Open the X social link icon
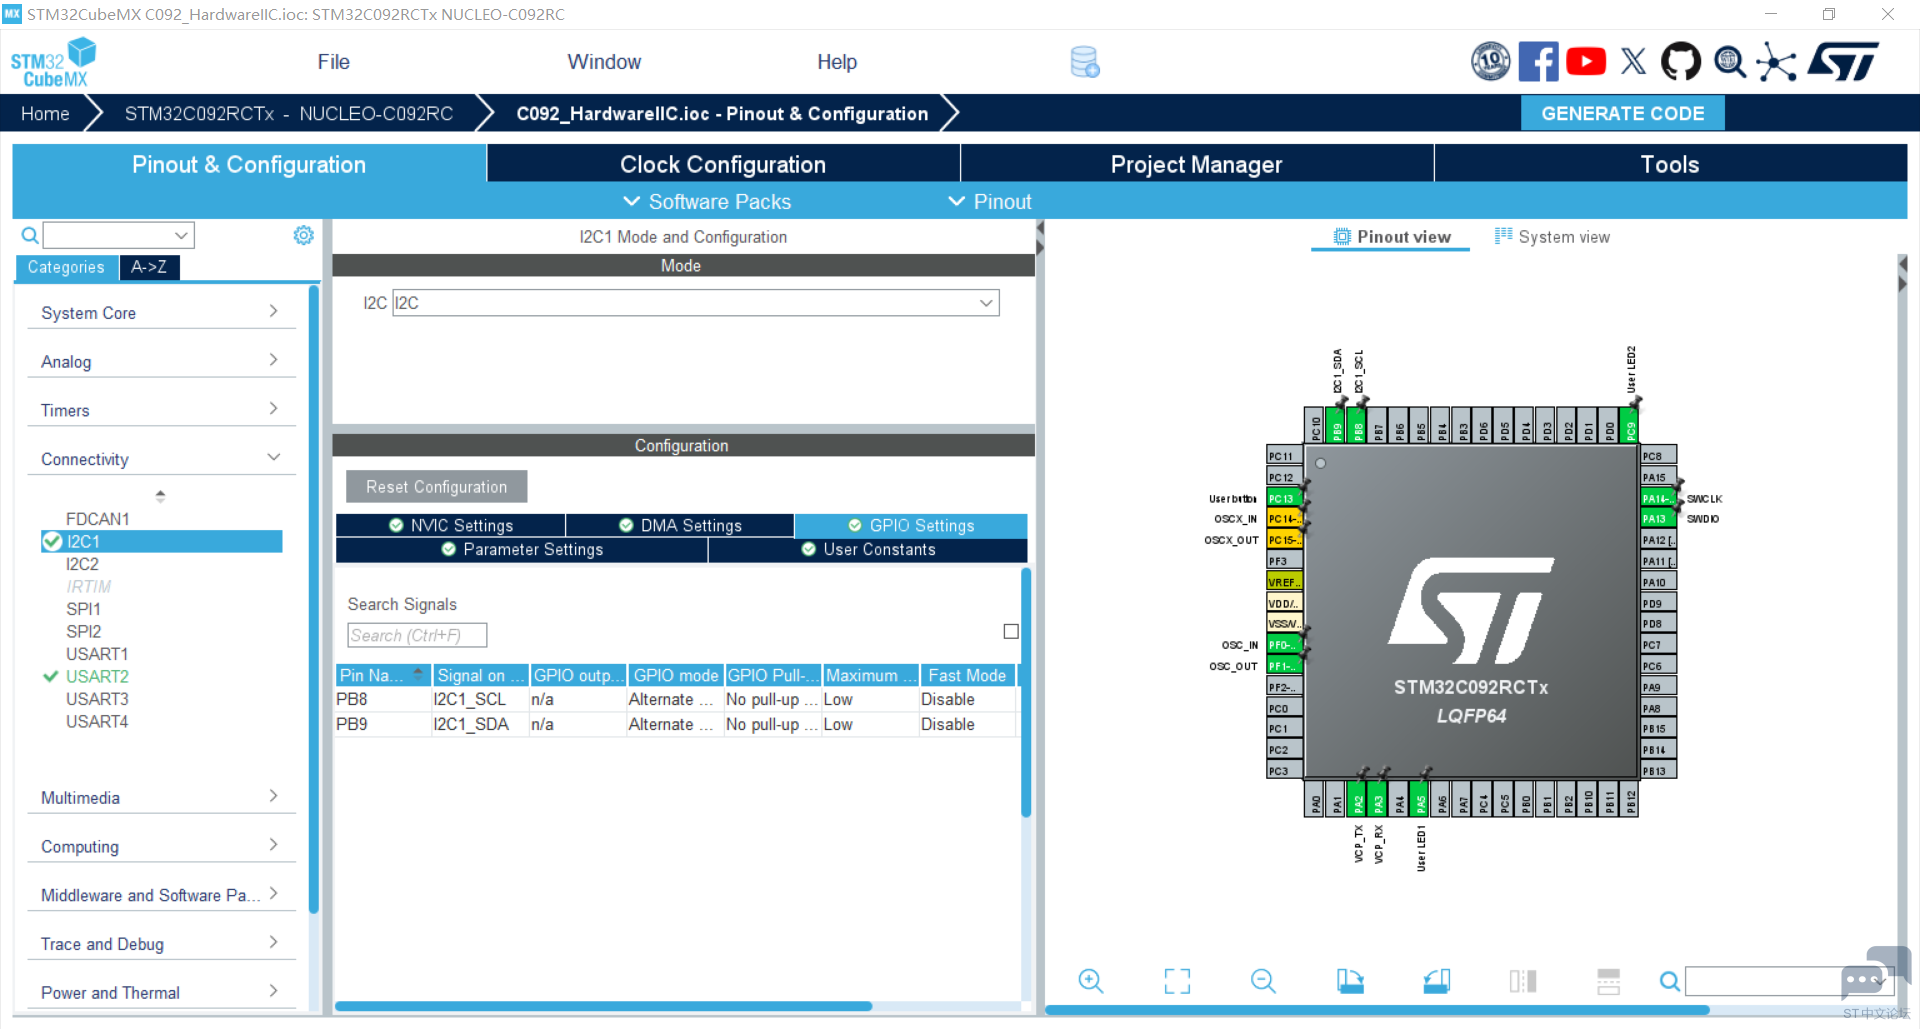The image size is (1920, 1029). click(1633, 62)
